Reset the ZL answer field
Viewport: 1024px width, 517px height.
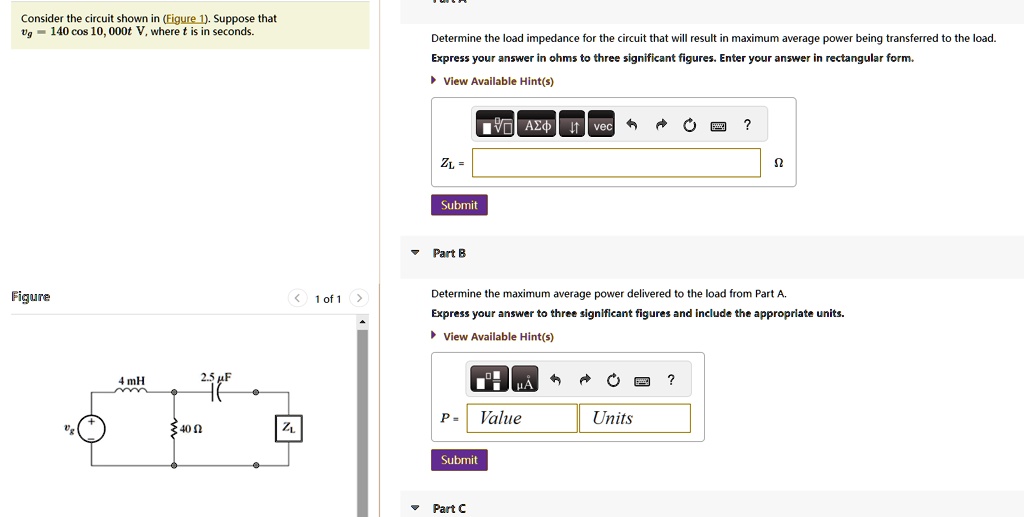(690, 125)
